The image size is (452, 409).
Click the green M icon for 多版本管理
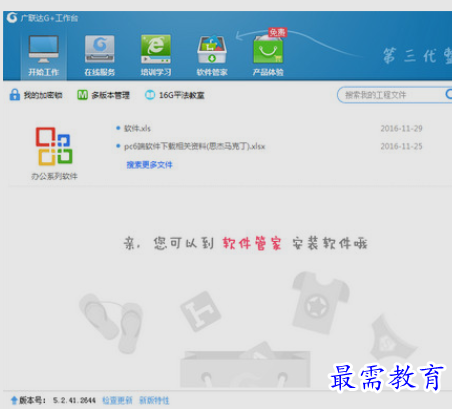(82, 95)
